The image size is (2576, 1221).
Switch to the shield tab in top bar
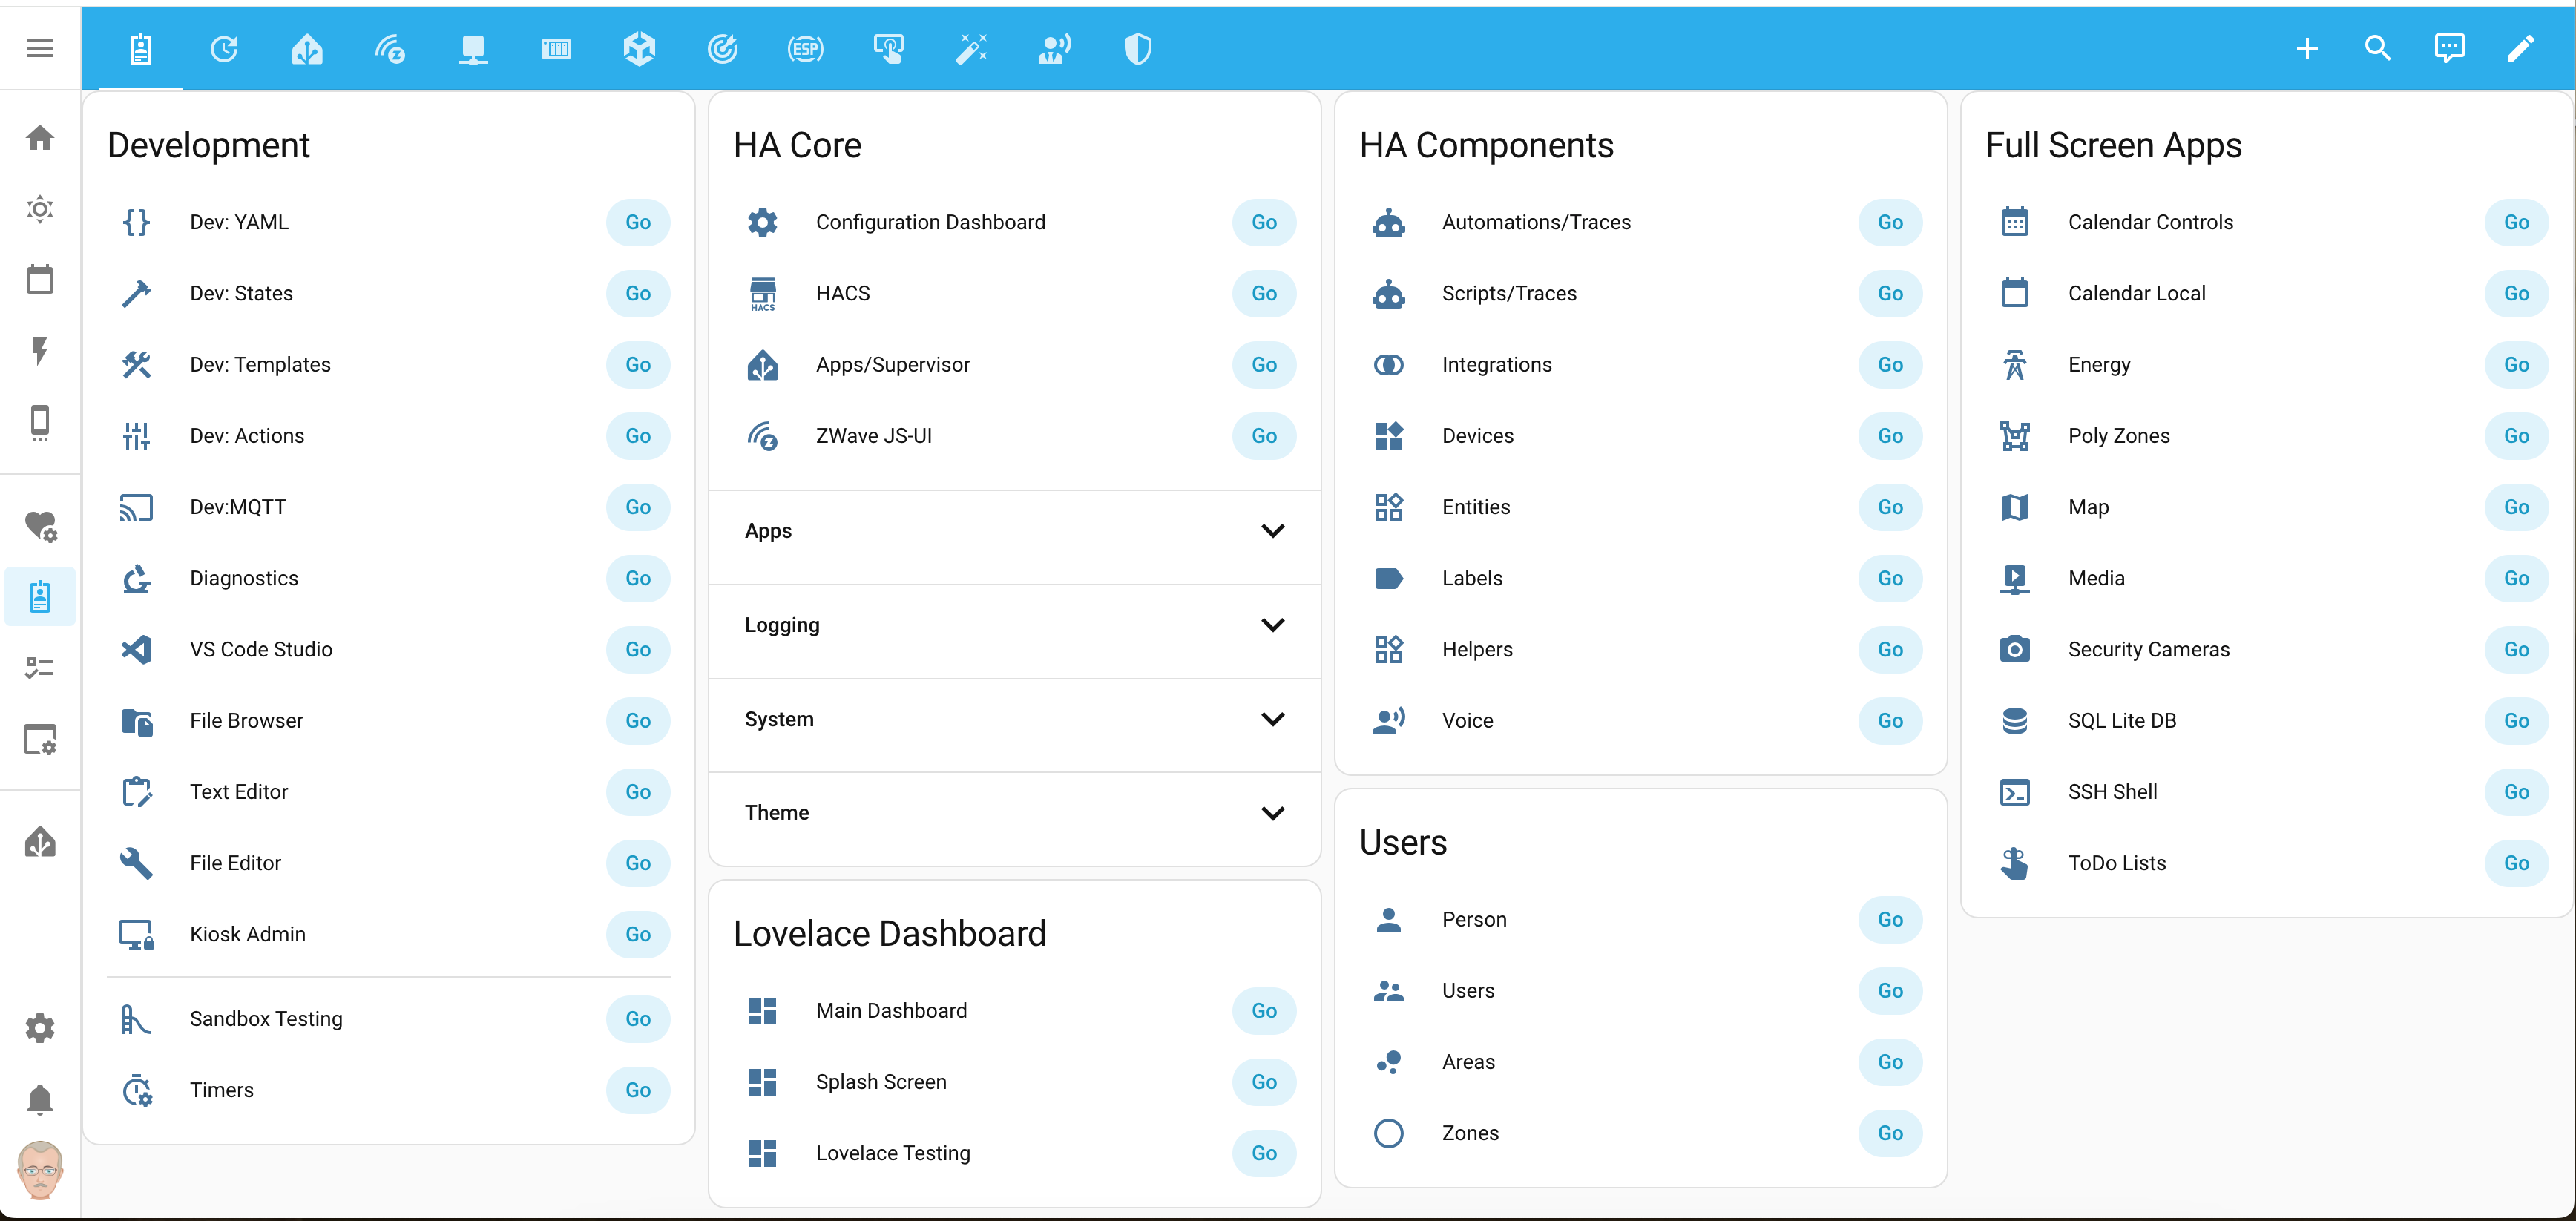coord(1138,48)
